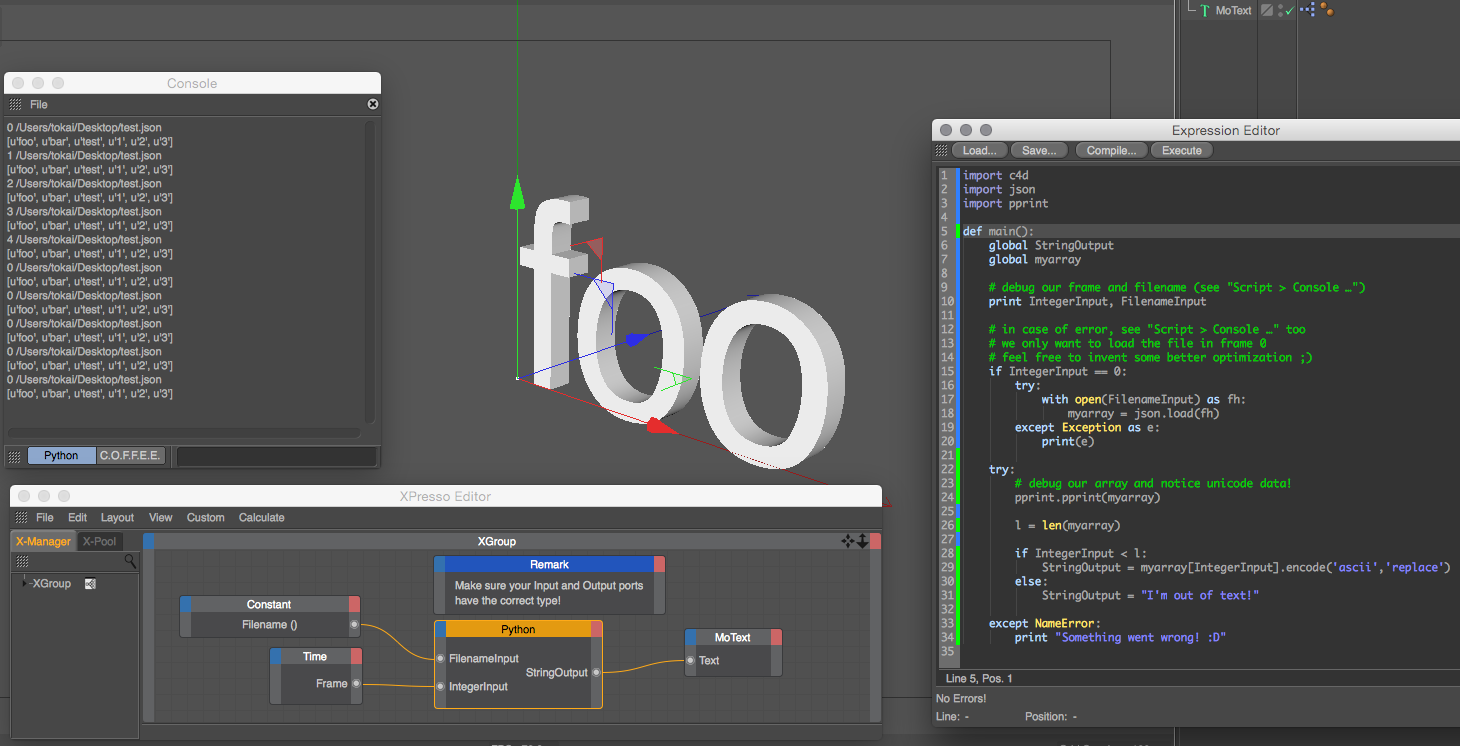Click the MoText object's green T icon
Screen dimensions: 1460x746
[1205, 10]
